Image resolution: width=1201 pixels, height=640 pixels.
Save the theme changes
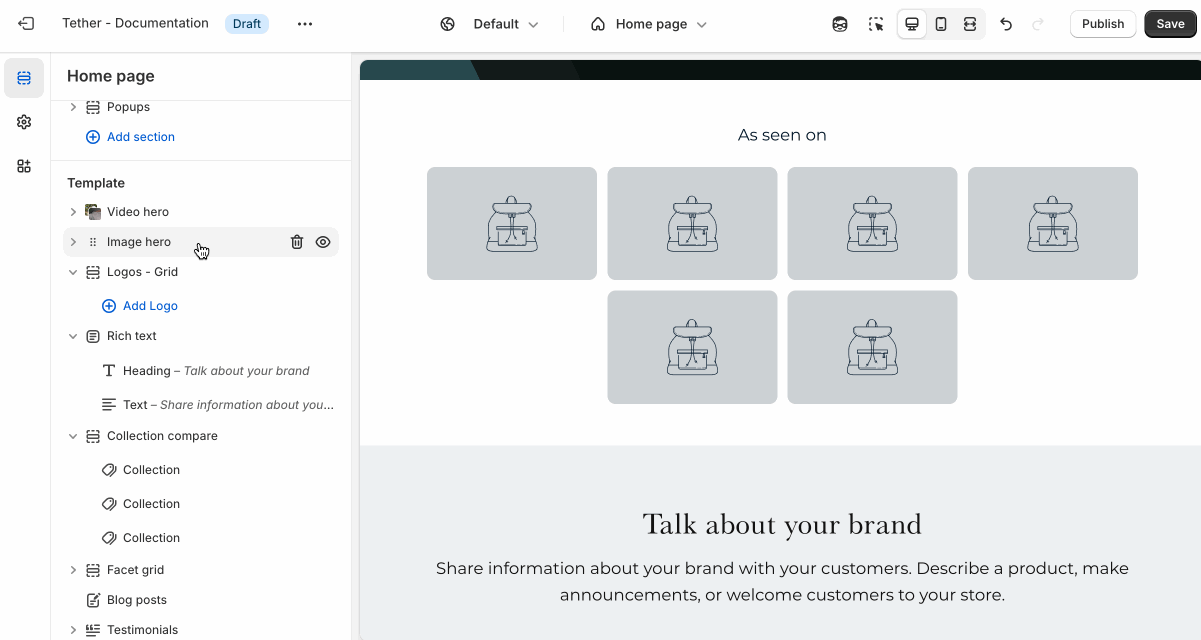(1170, 24)
